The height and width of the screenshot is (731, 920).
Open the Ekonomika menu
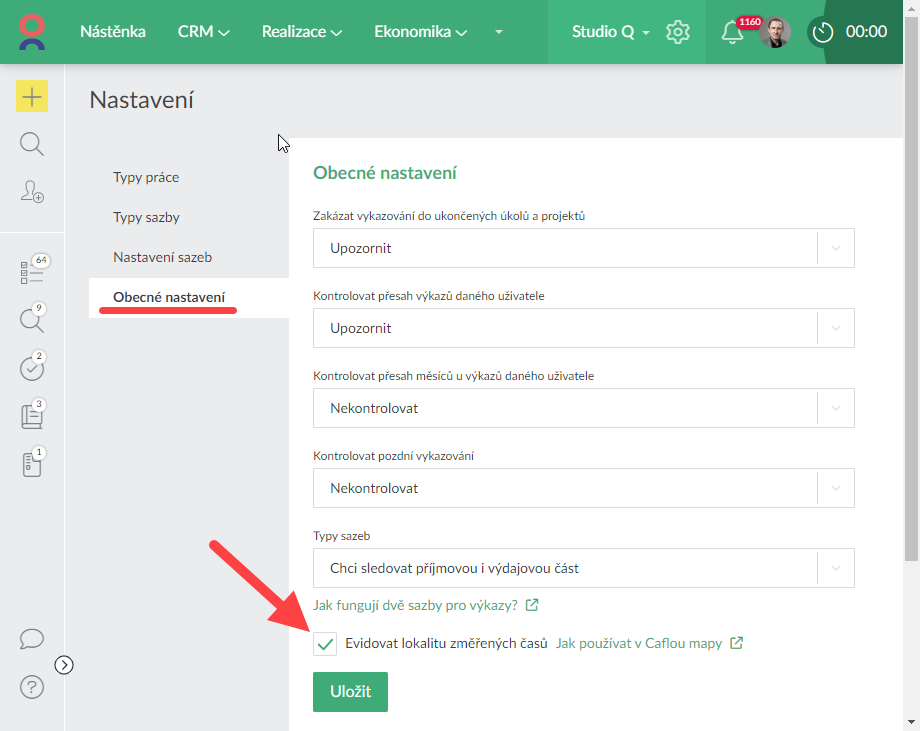point(420,32)
